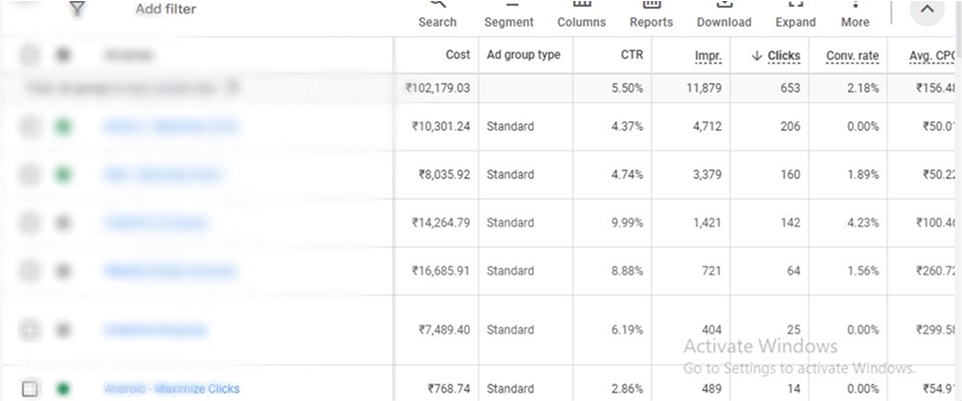Open green status dropdown in ₹8,035.92 row
The height and width of the screenshot is (401, 962).
click(64, 175)
